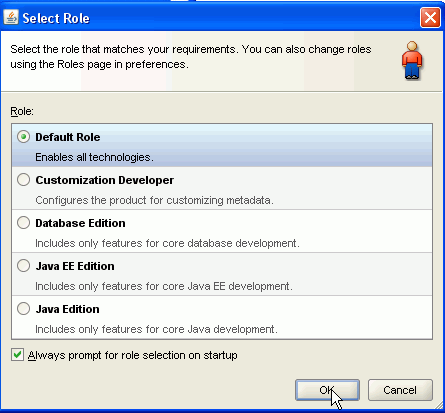Click the 'Always prompt for role selection' label
This screenshot has height=413, width=445.
(133, 355)
